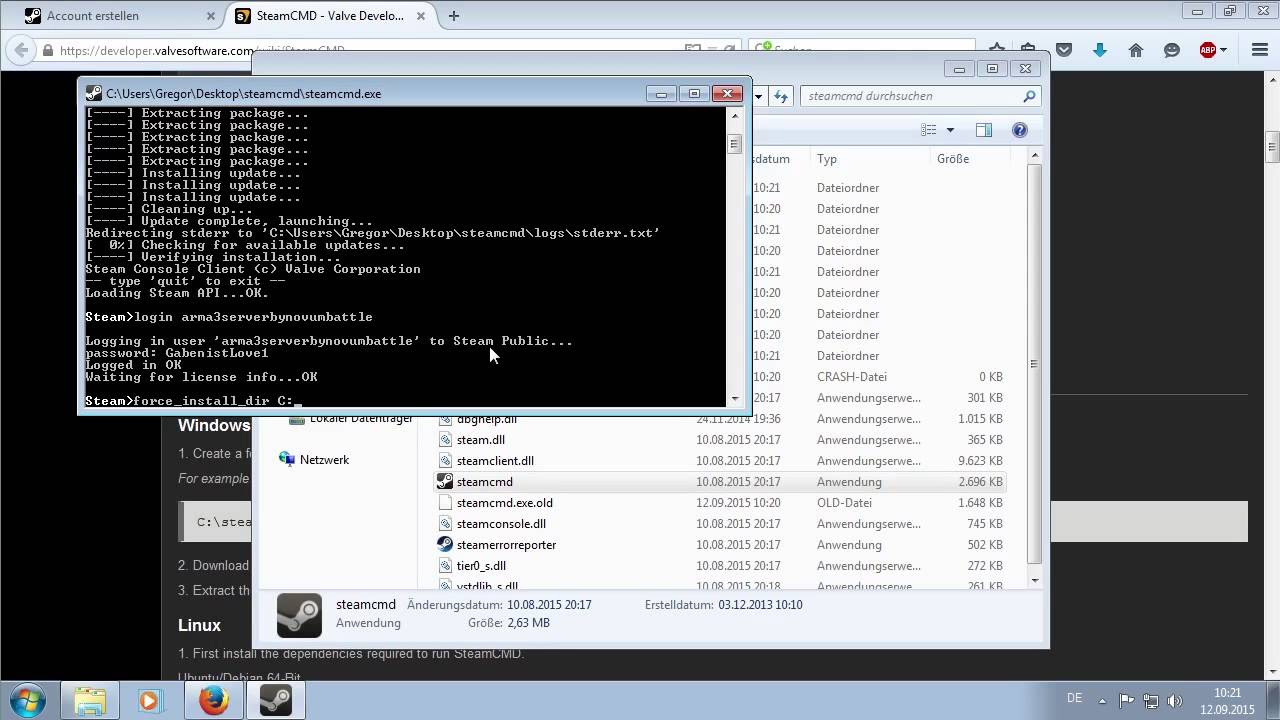Click console scrollbar down arrow
Screen dimensions: 1280x720
pyautogui.click(x=734, y=399)
